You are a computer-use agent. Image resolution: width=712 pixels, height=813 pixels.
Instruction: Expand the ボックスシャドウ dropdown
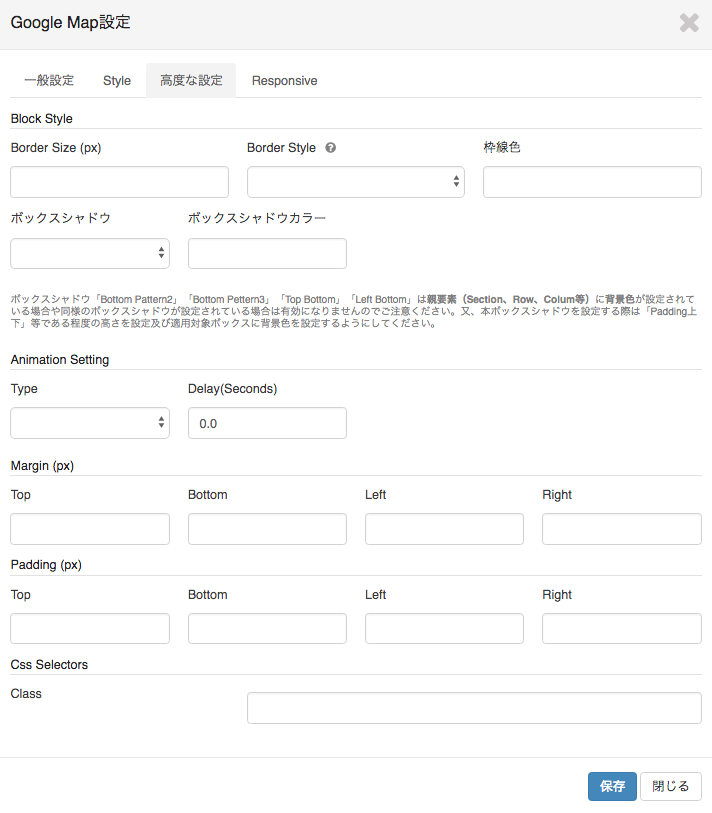90,254
